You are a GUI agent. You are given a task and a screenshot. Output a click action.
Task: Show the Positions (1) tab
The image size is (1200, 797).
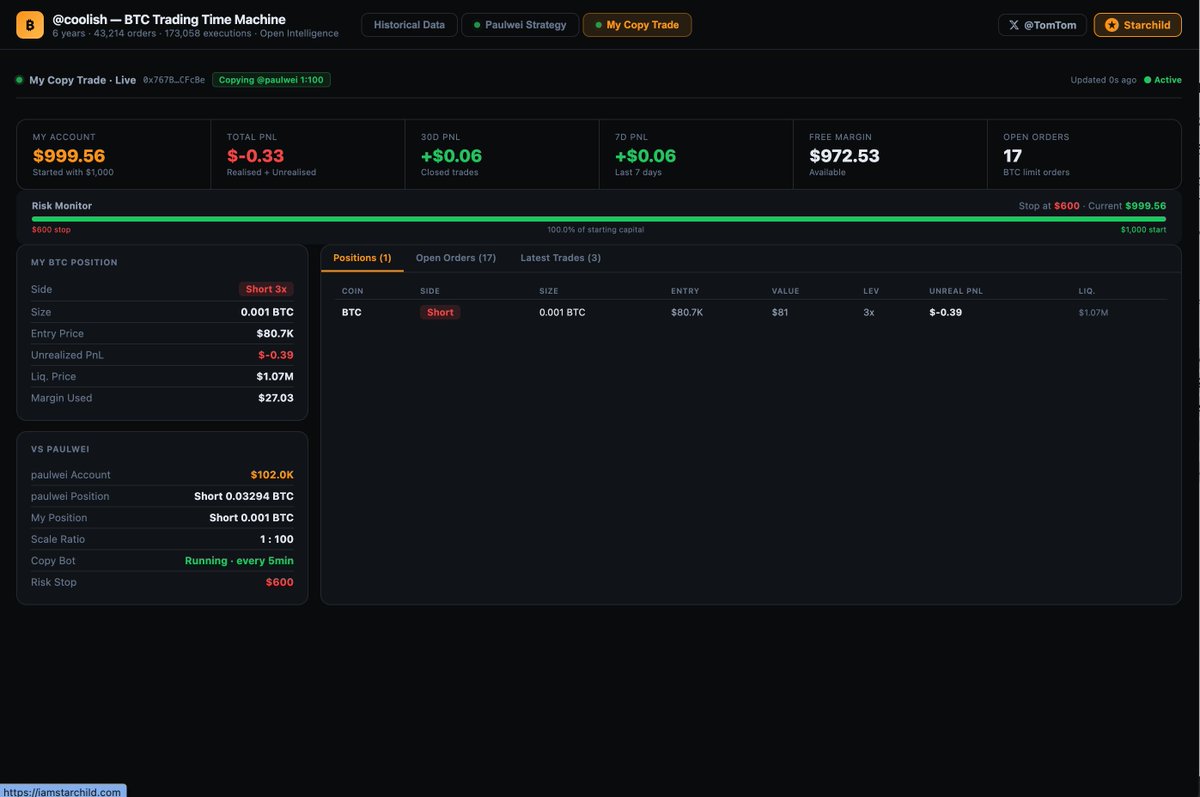[362, 258]
